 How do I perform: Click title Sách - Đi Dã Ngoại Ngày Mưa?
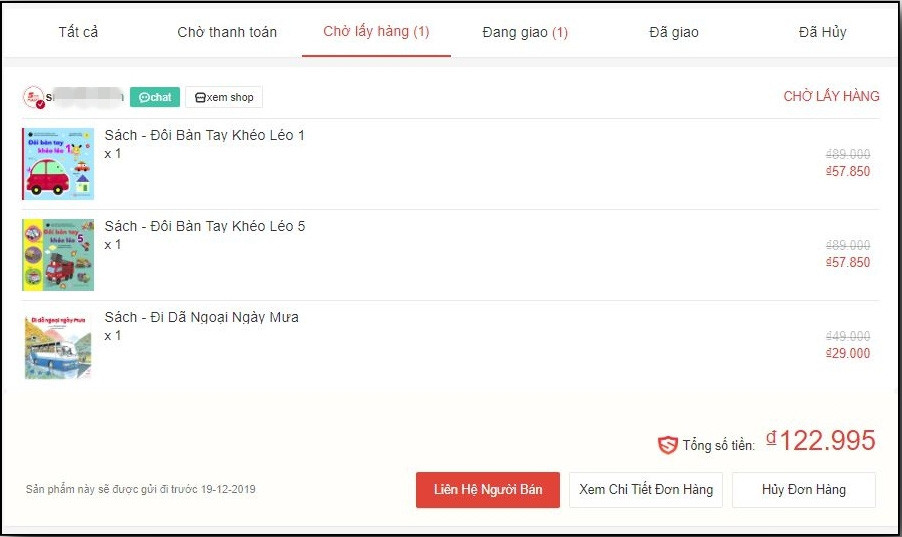click(201, 317)
